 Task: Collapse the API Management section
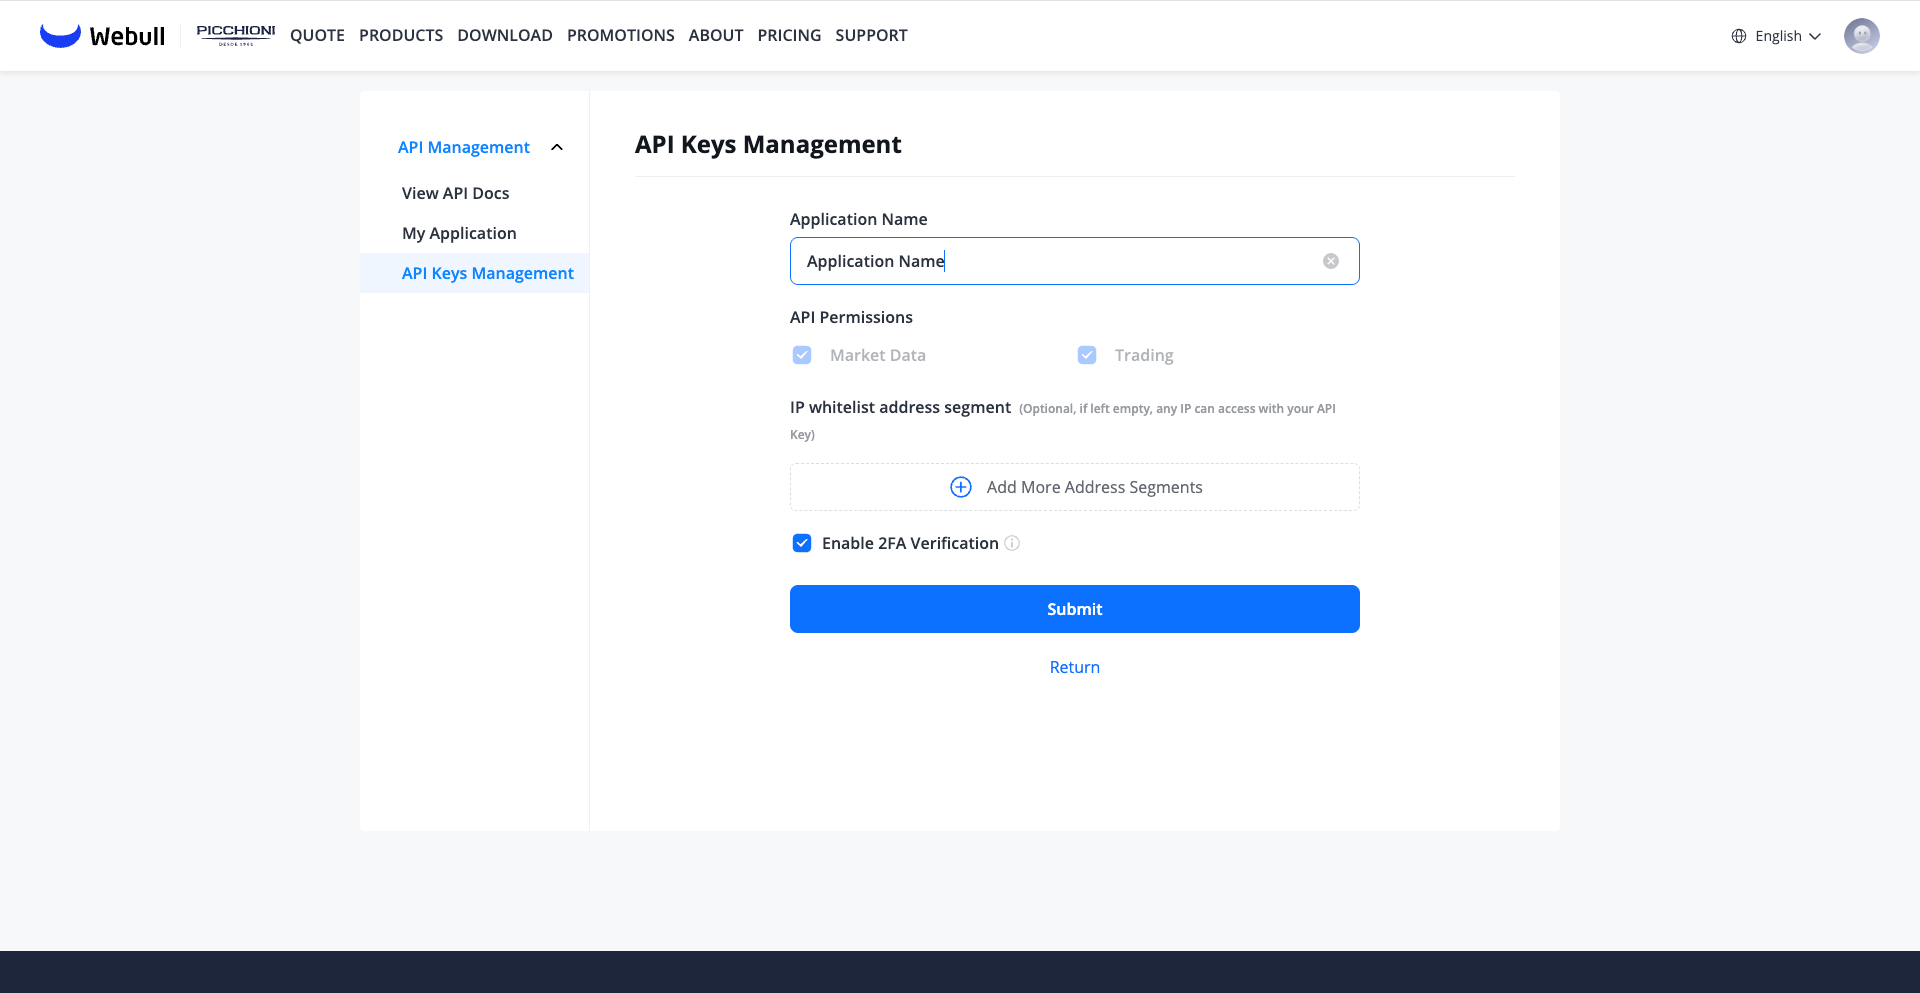557,147
